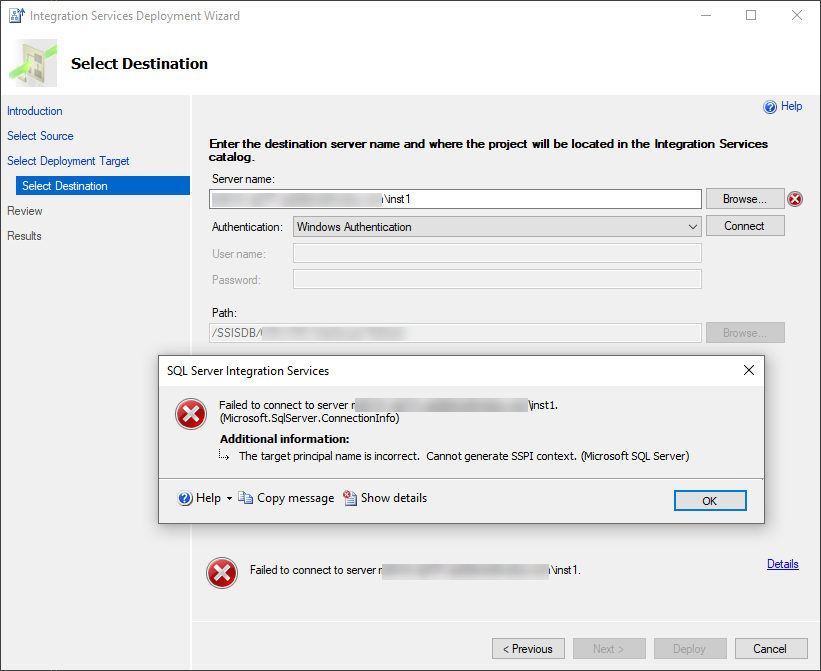Click the Show details icon
The height and width of the screenshot is (671, 821).
[x=350, y=498]
